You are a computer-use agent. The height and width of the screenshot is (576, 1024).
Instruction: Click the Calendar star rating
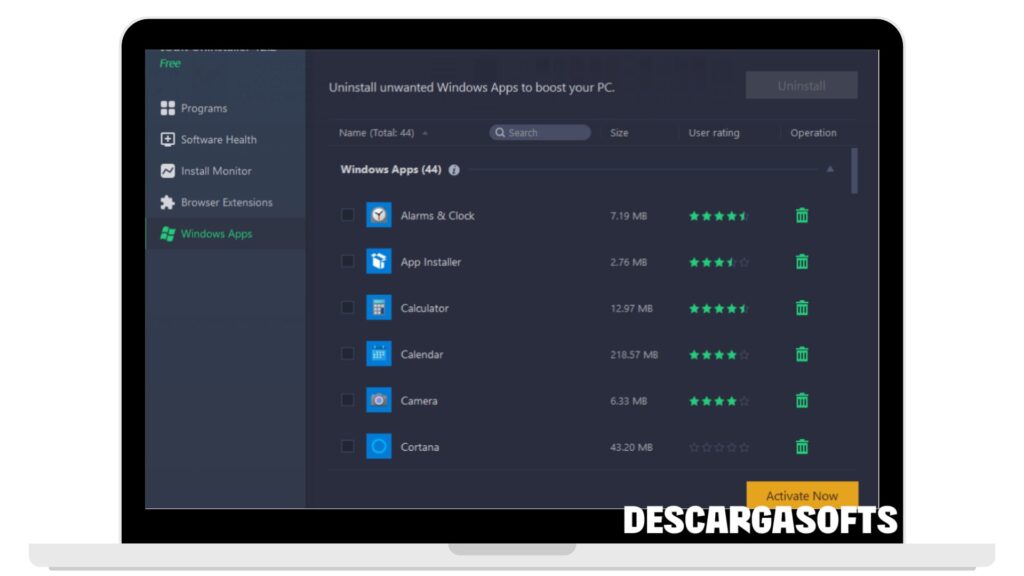[x=718, y=355]
